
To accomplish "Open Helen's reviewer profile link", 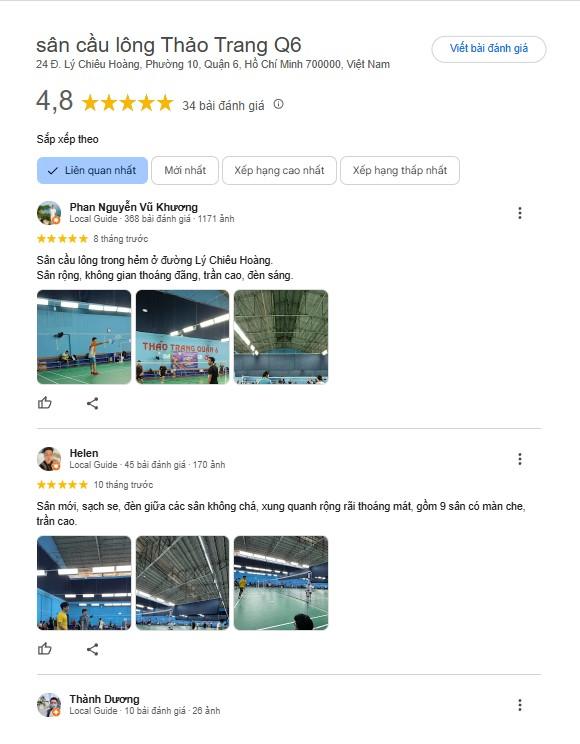I will [84, 453].
